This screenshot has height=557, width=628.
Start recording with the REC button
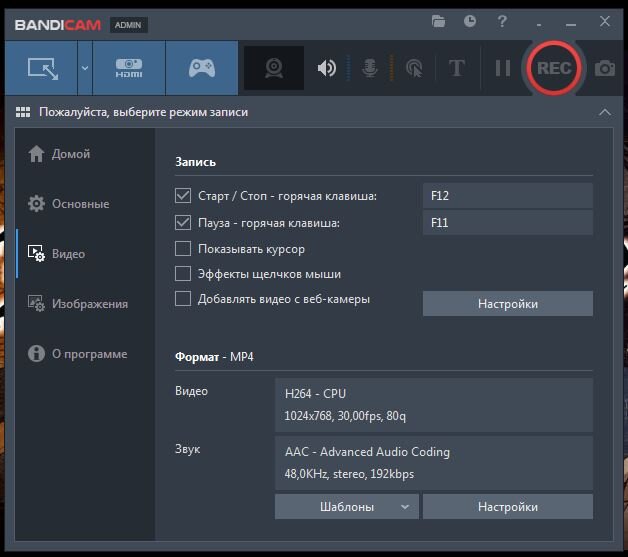pyautogui.click(x=554, y=68)
